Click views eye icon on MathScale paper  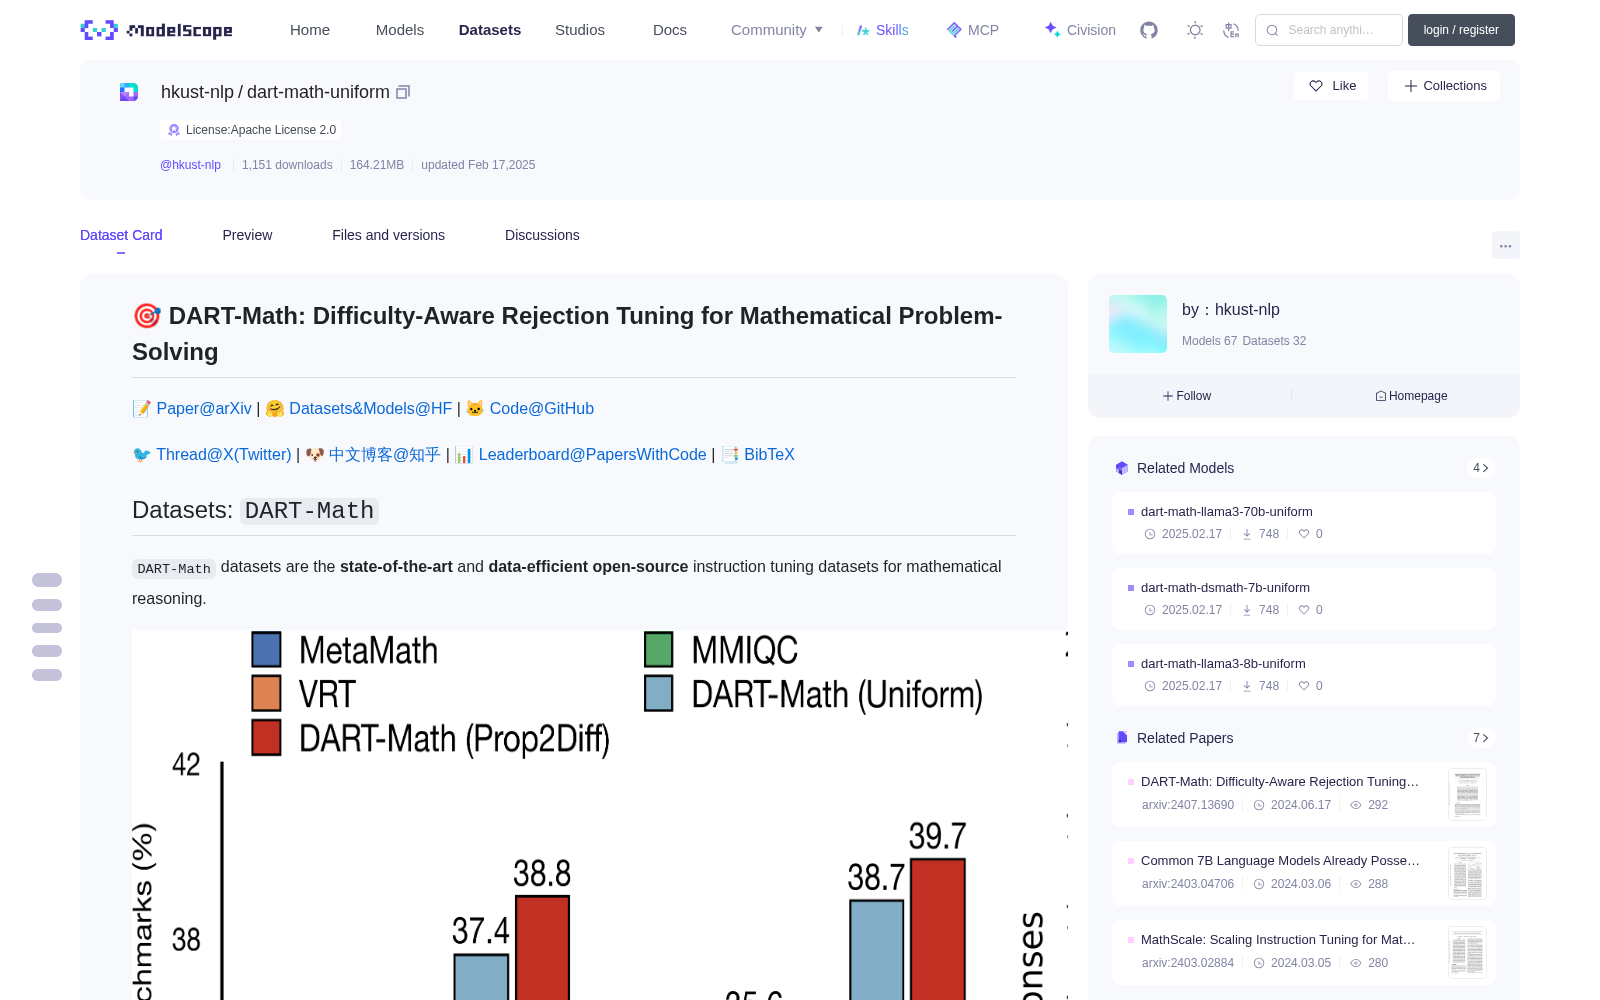click(1356, 963)
